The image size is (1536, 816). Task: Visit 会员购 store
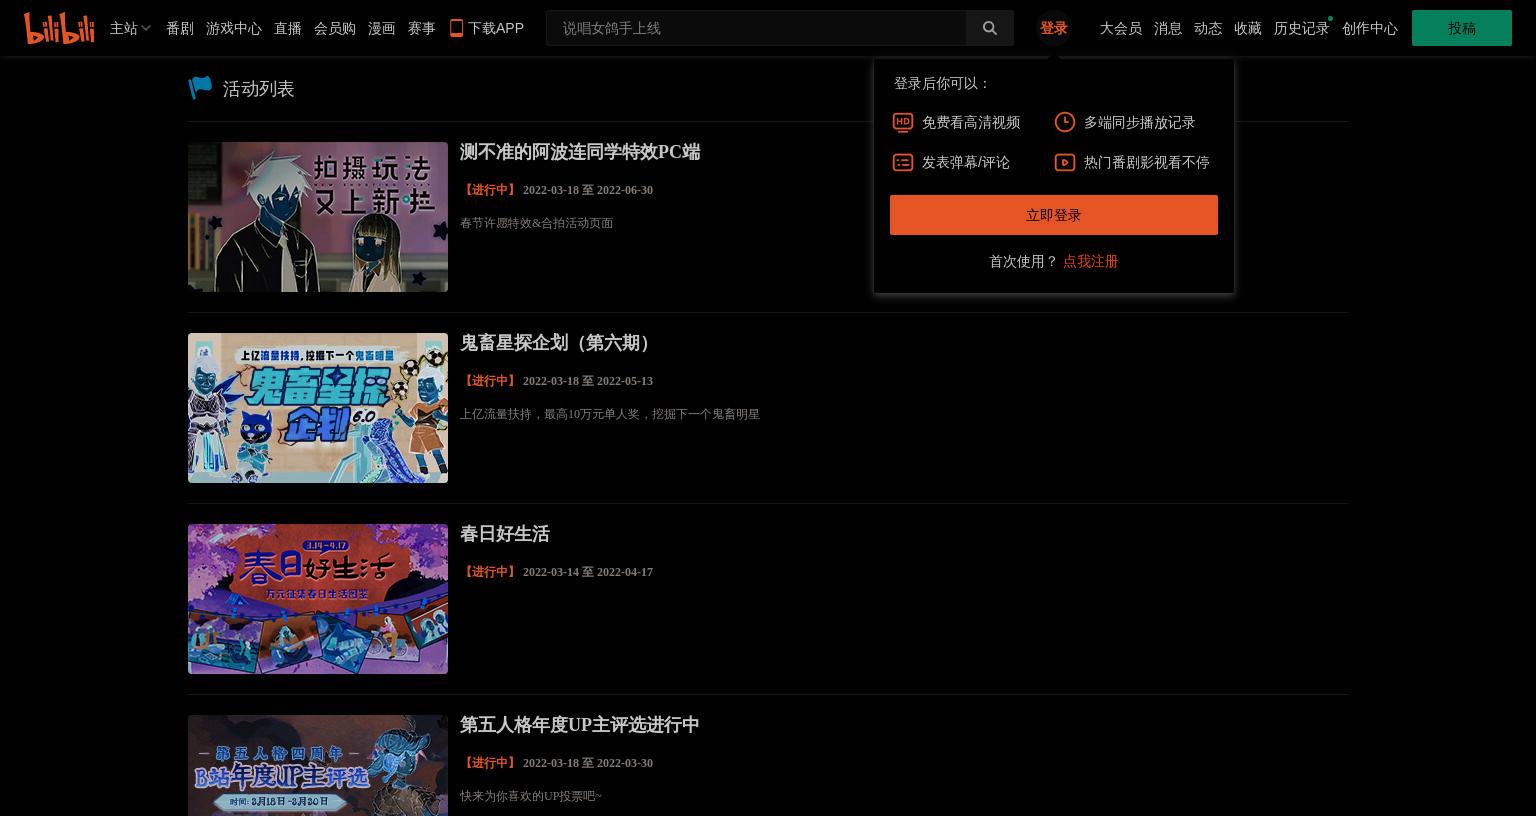pyautogui.click(x=335, y=28)
